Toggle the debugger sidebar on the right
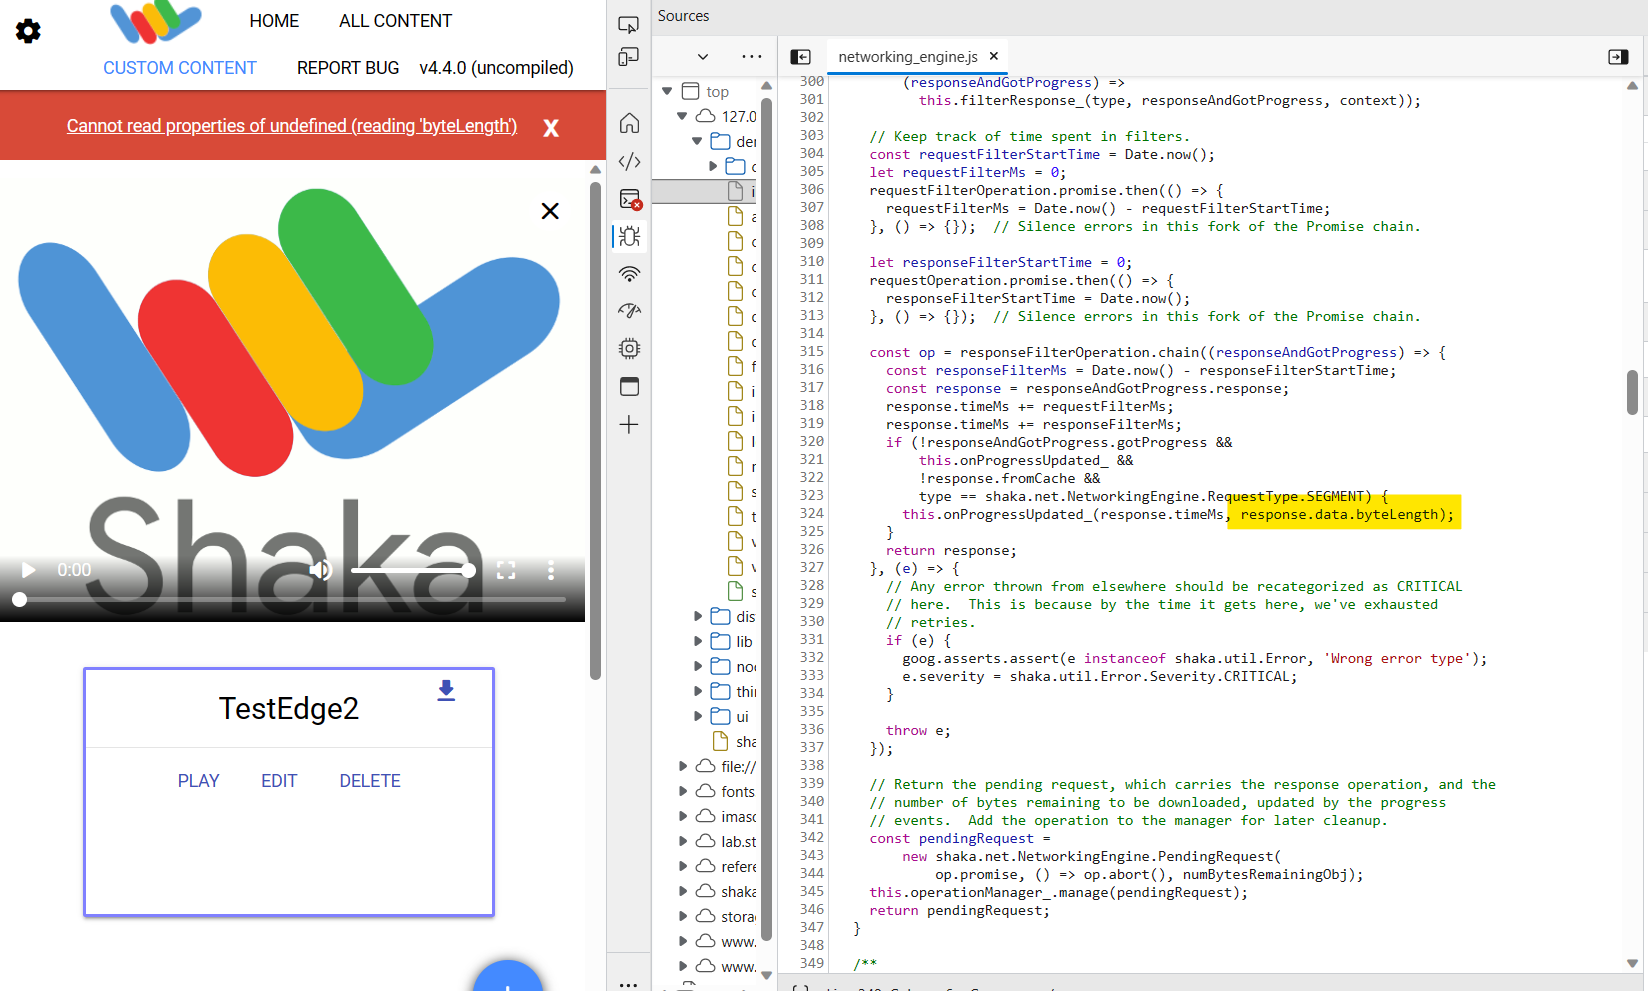The image size is (1648, 991). (x=1618, y=57)
